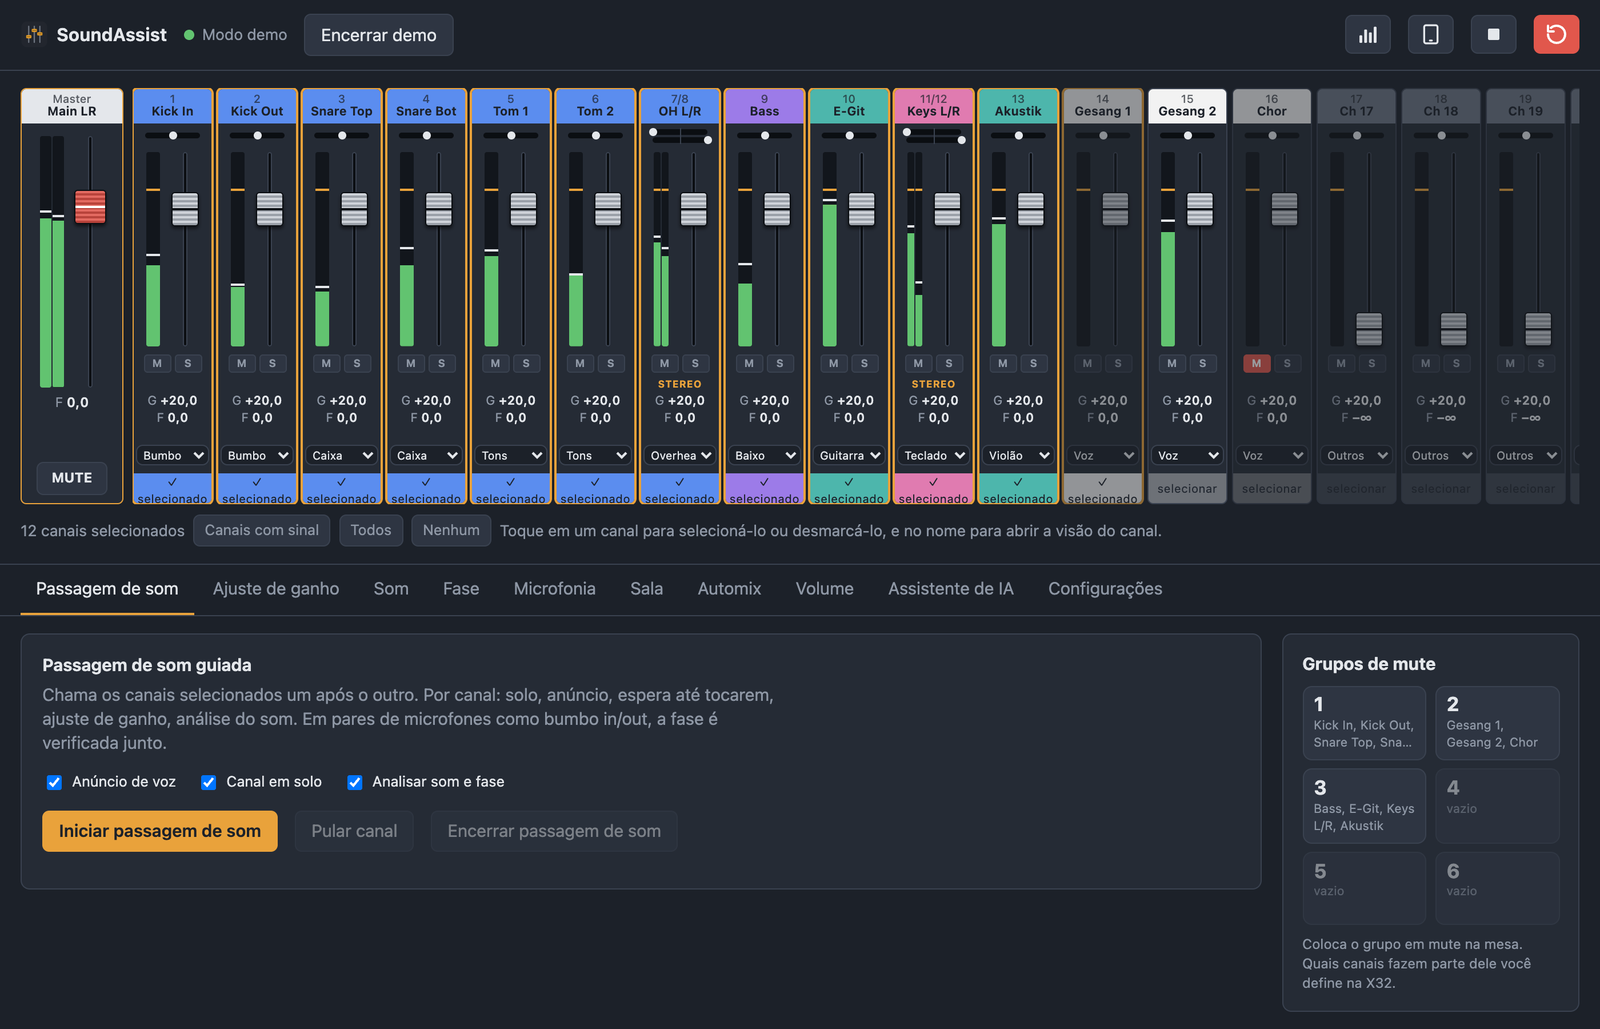Screen dimensions: 1600x1029
Task: Deselect the Kick In channel selecionado bar
Action: click(x=173, y=489)
